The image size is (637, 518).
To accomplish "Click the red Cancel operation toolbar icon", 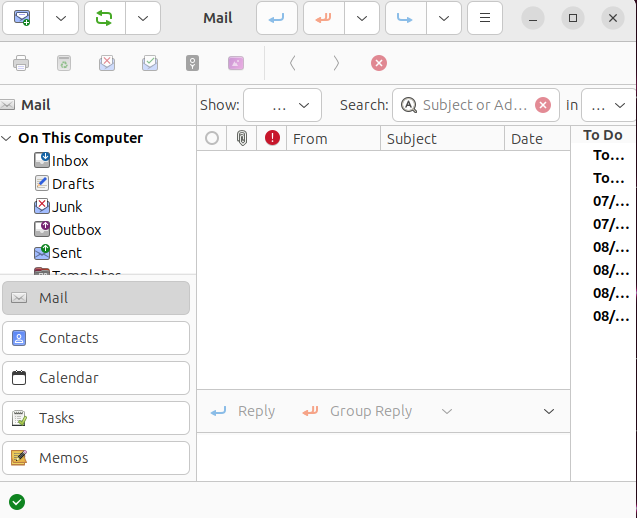I will click(379, 63).
